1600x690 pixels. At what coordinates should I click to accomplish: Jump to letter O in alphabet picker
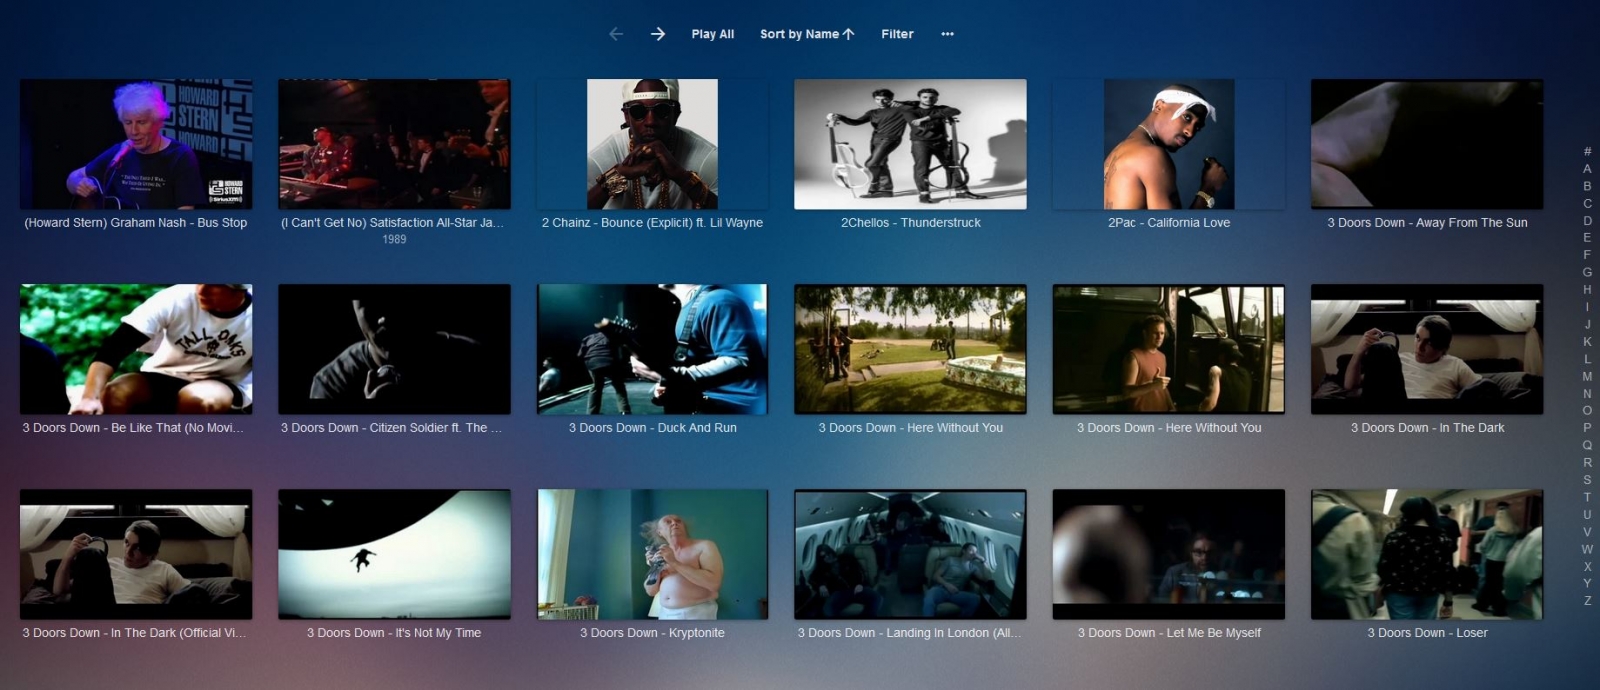click(x=1587, y=410)
